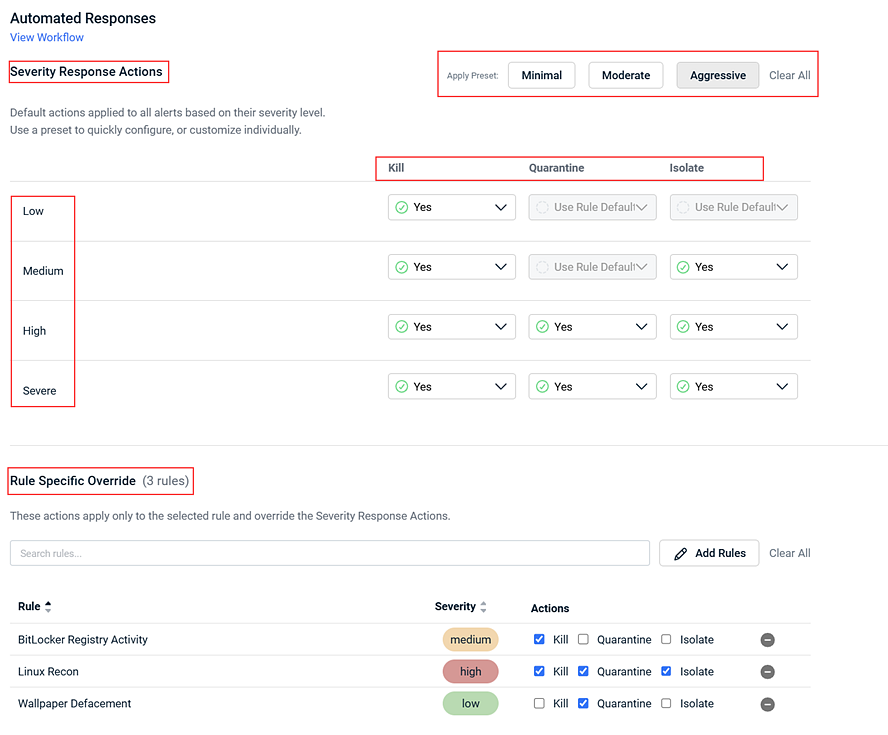The width and height of the screenshot is (888, 735).
Task: Open the Kill dropdown for Low severity
Action: (451, 207)
